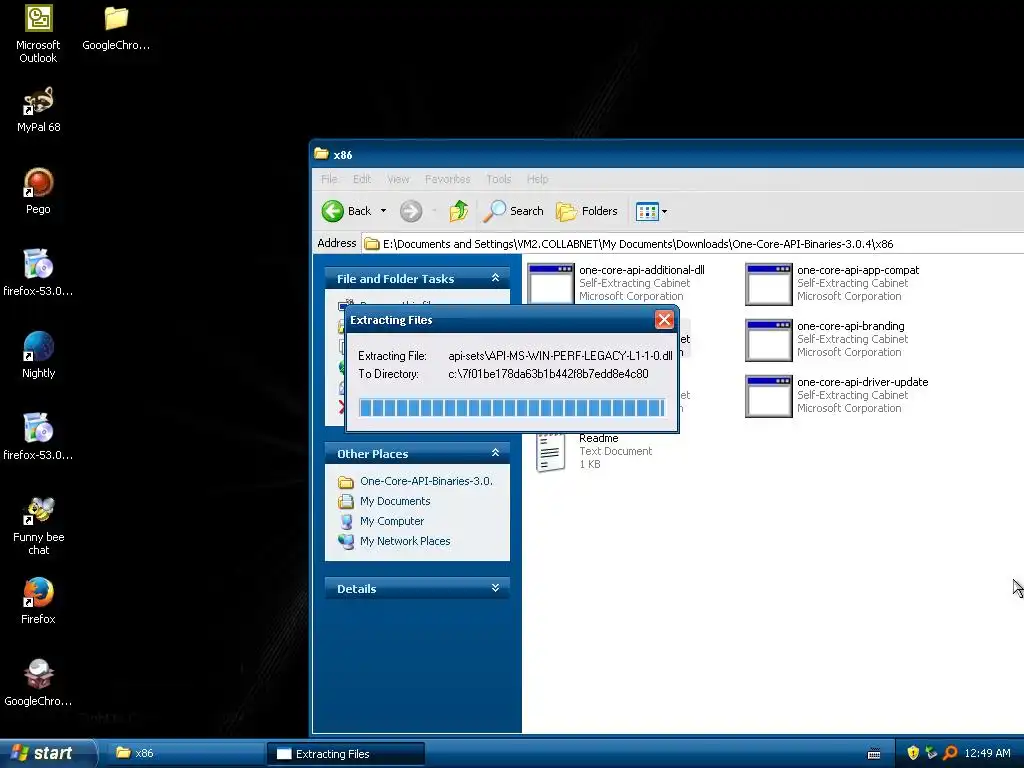Click the extracting file name API-MS-WIN-PERF-LEGACY
The image size is (1024, 768).
(560, 356)
